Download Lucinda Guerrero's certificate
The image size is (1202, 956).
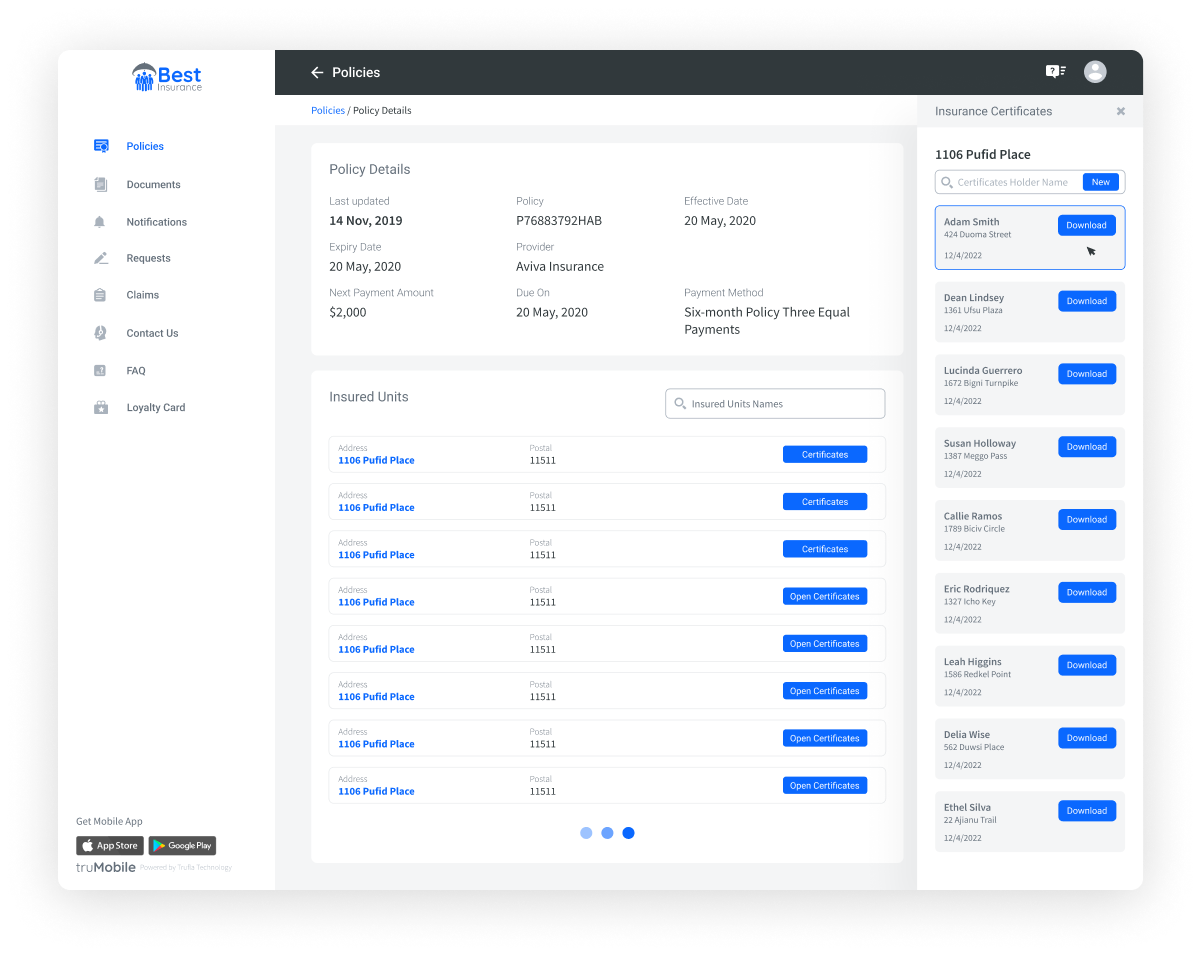pos(1086,374)
